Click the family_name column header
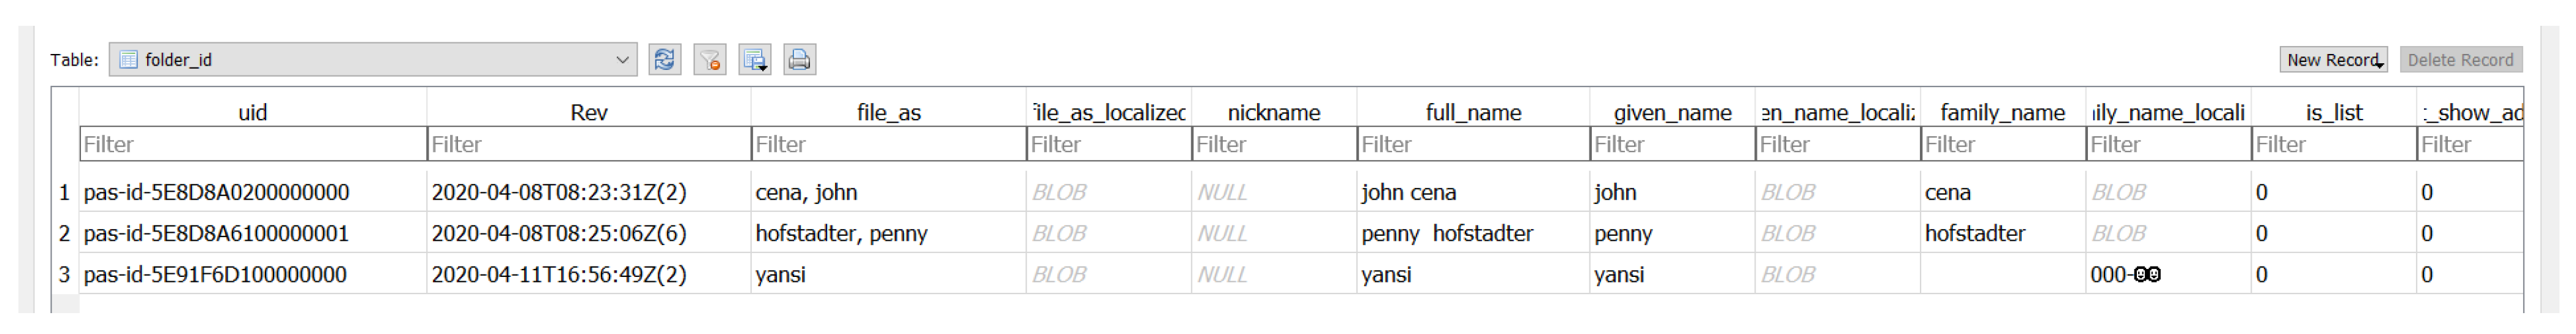Viewport: 2576px width, 334px height. tap(2002, 113)
